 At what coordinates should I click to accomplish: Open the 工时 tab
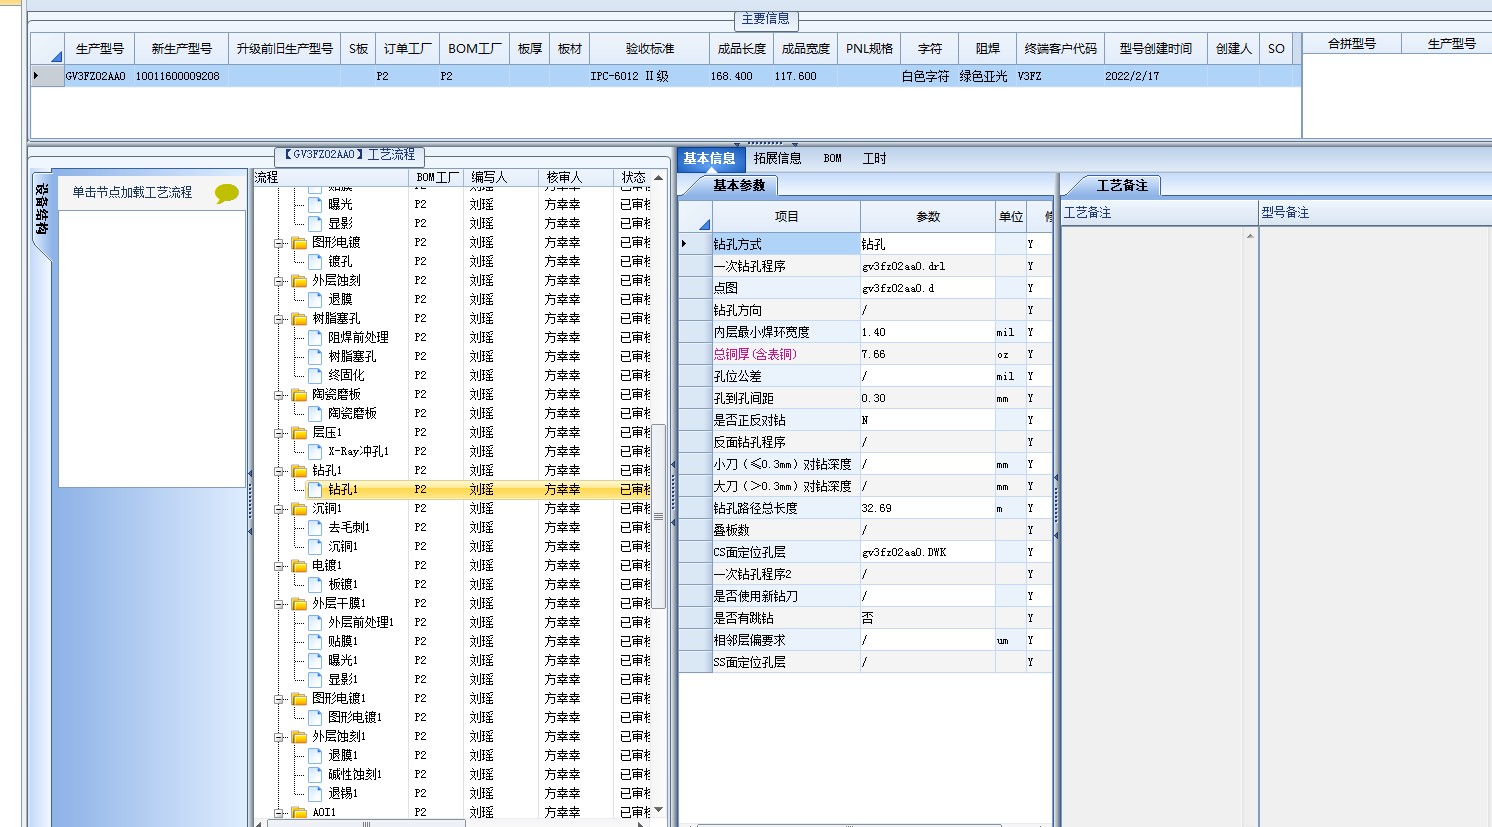(x=874, y=158)
